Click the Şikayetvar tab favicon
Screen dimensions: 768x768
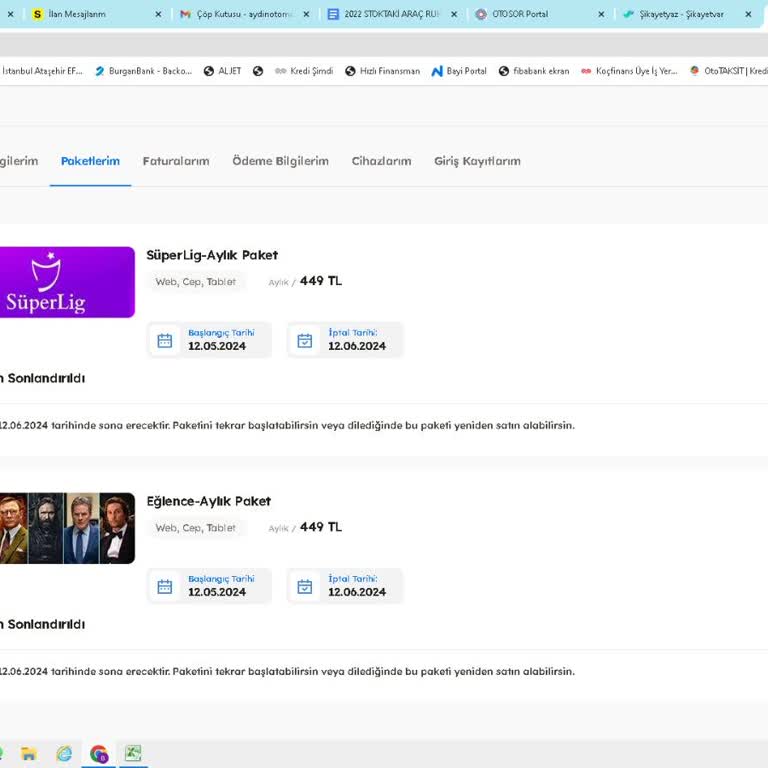coord(628,14)
